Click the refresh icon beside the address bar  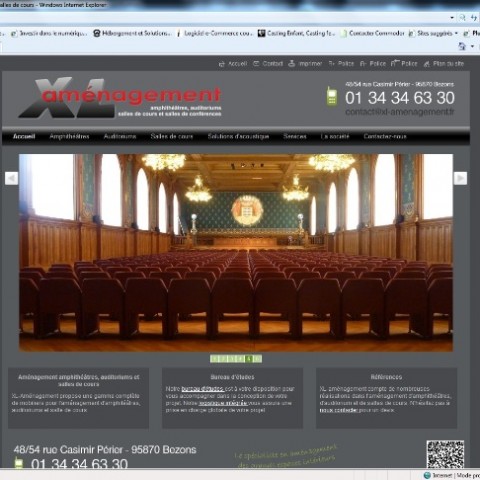click(x=474, y=18)
